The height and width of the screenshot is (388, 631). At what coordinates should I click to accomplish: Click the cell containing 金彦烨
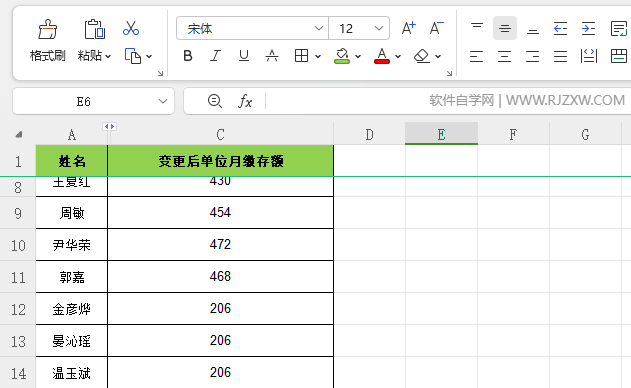point(72,309)
